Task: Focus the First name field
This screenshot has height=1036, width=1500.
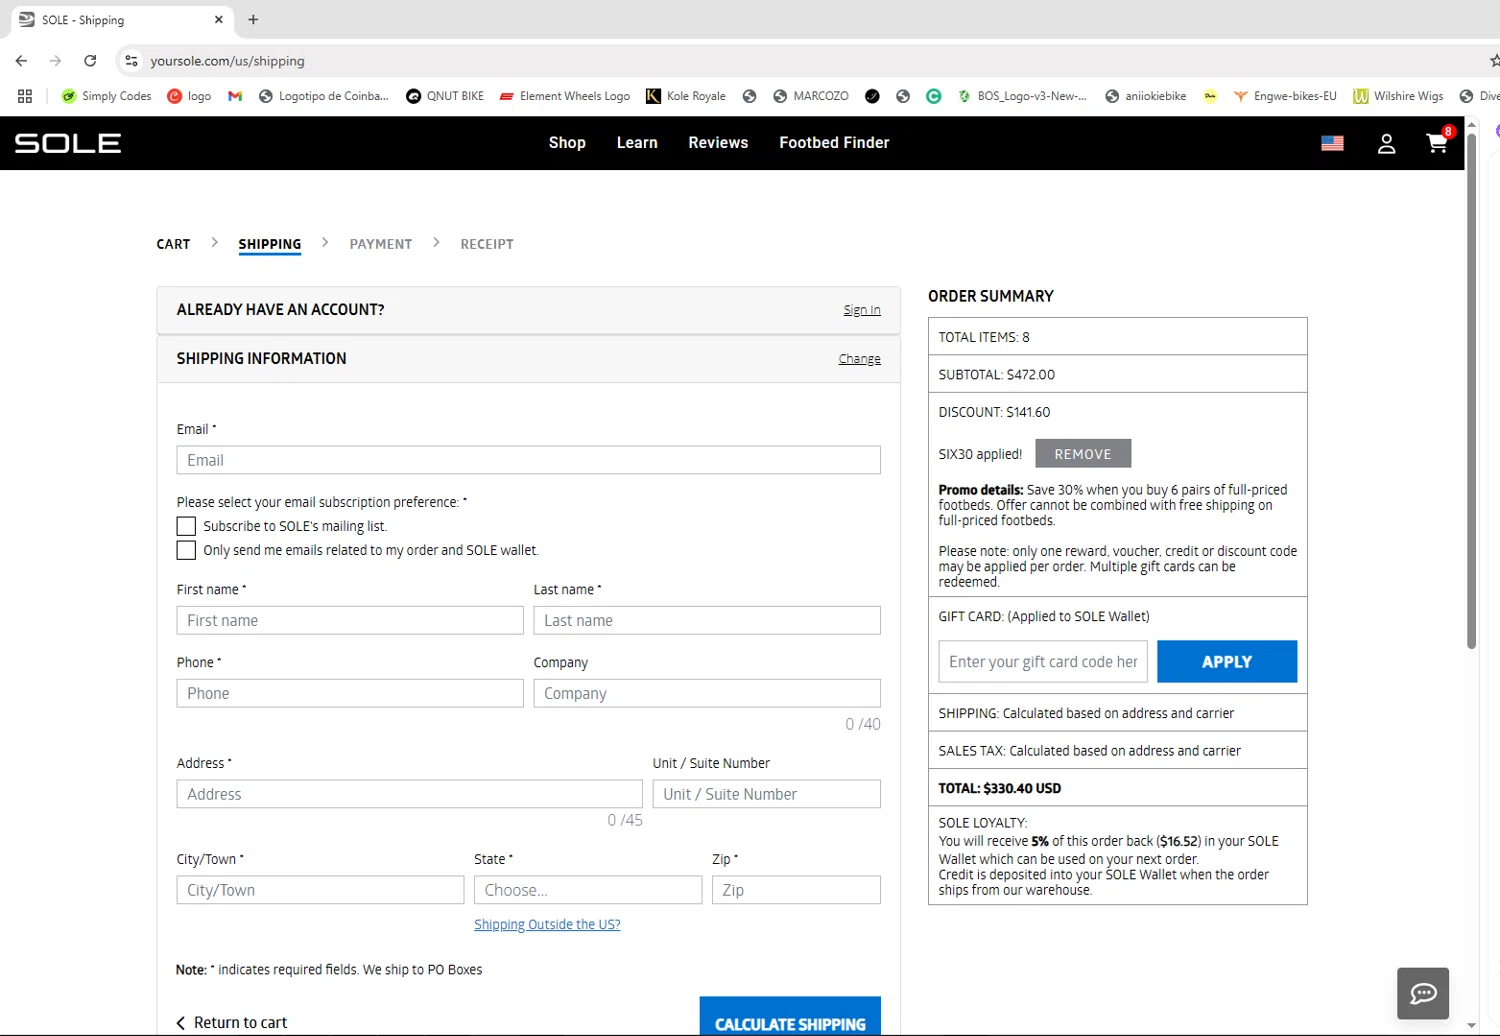Action: click(x=350, y=620)
